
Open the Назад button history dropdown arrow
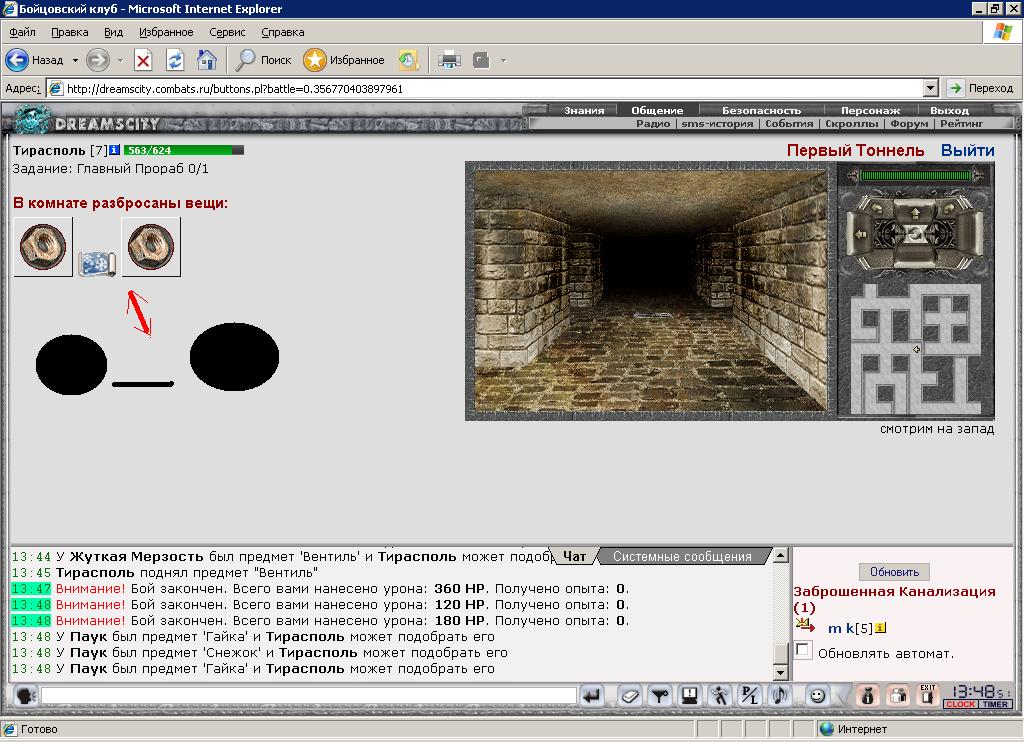[x=75, y=60]
